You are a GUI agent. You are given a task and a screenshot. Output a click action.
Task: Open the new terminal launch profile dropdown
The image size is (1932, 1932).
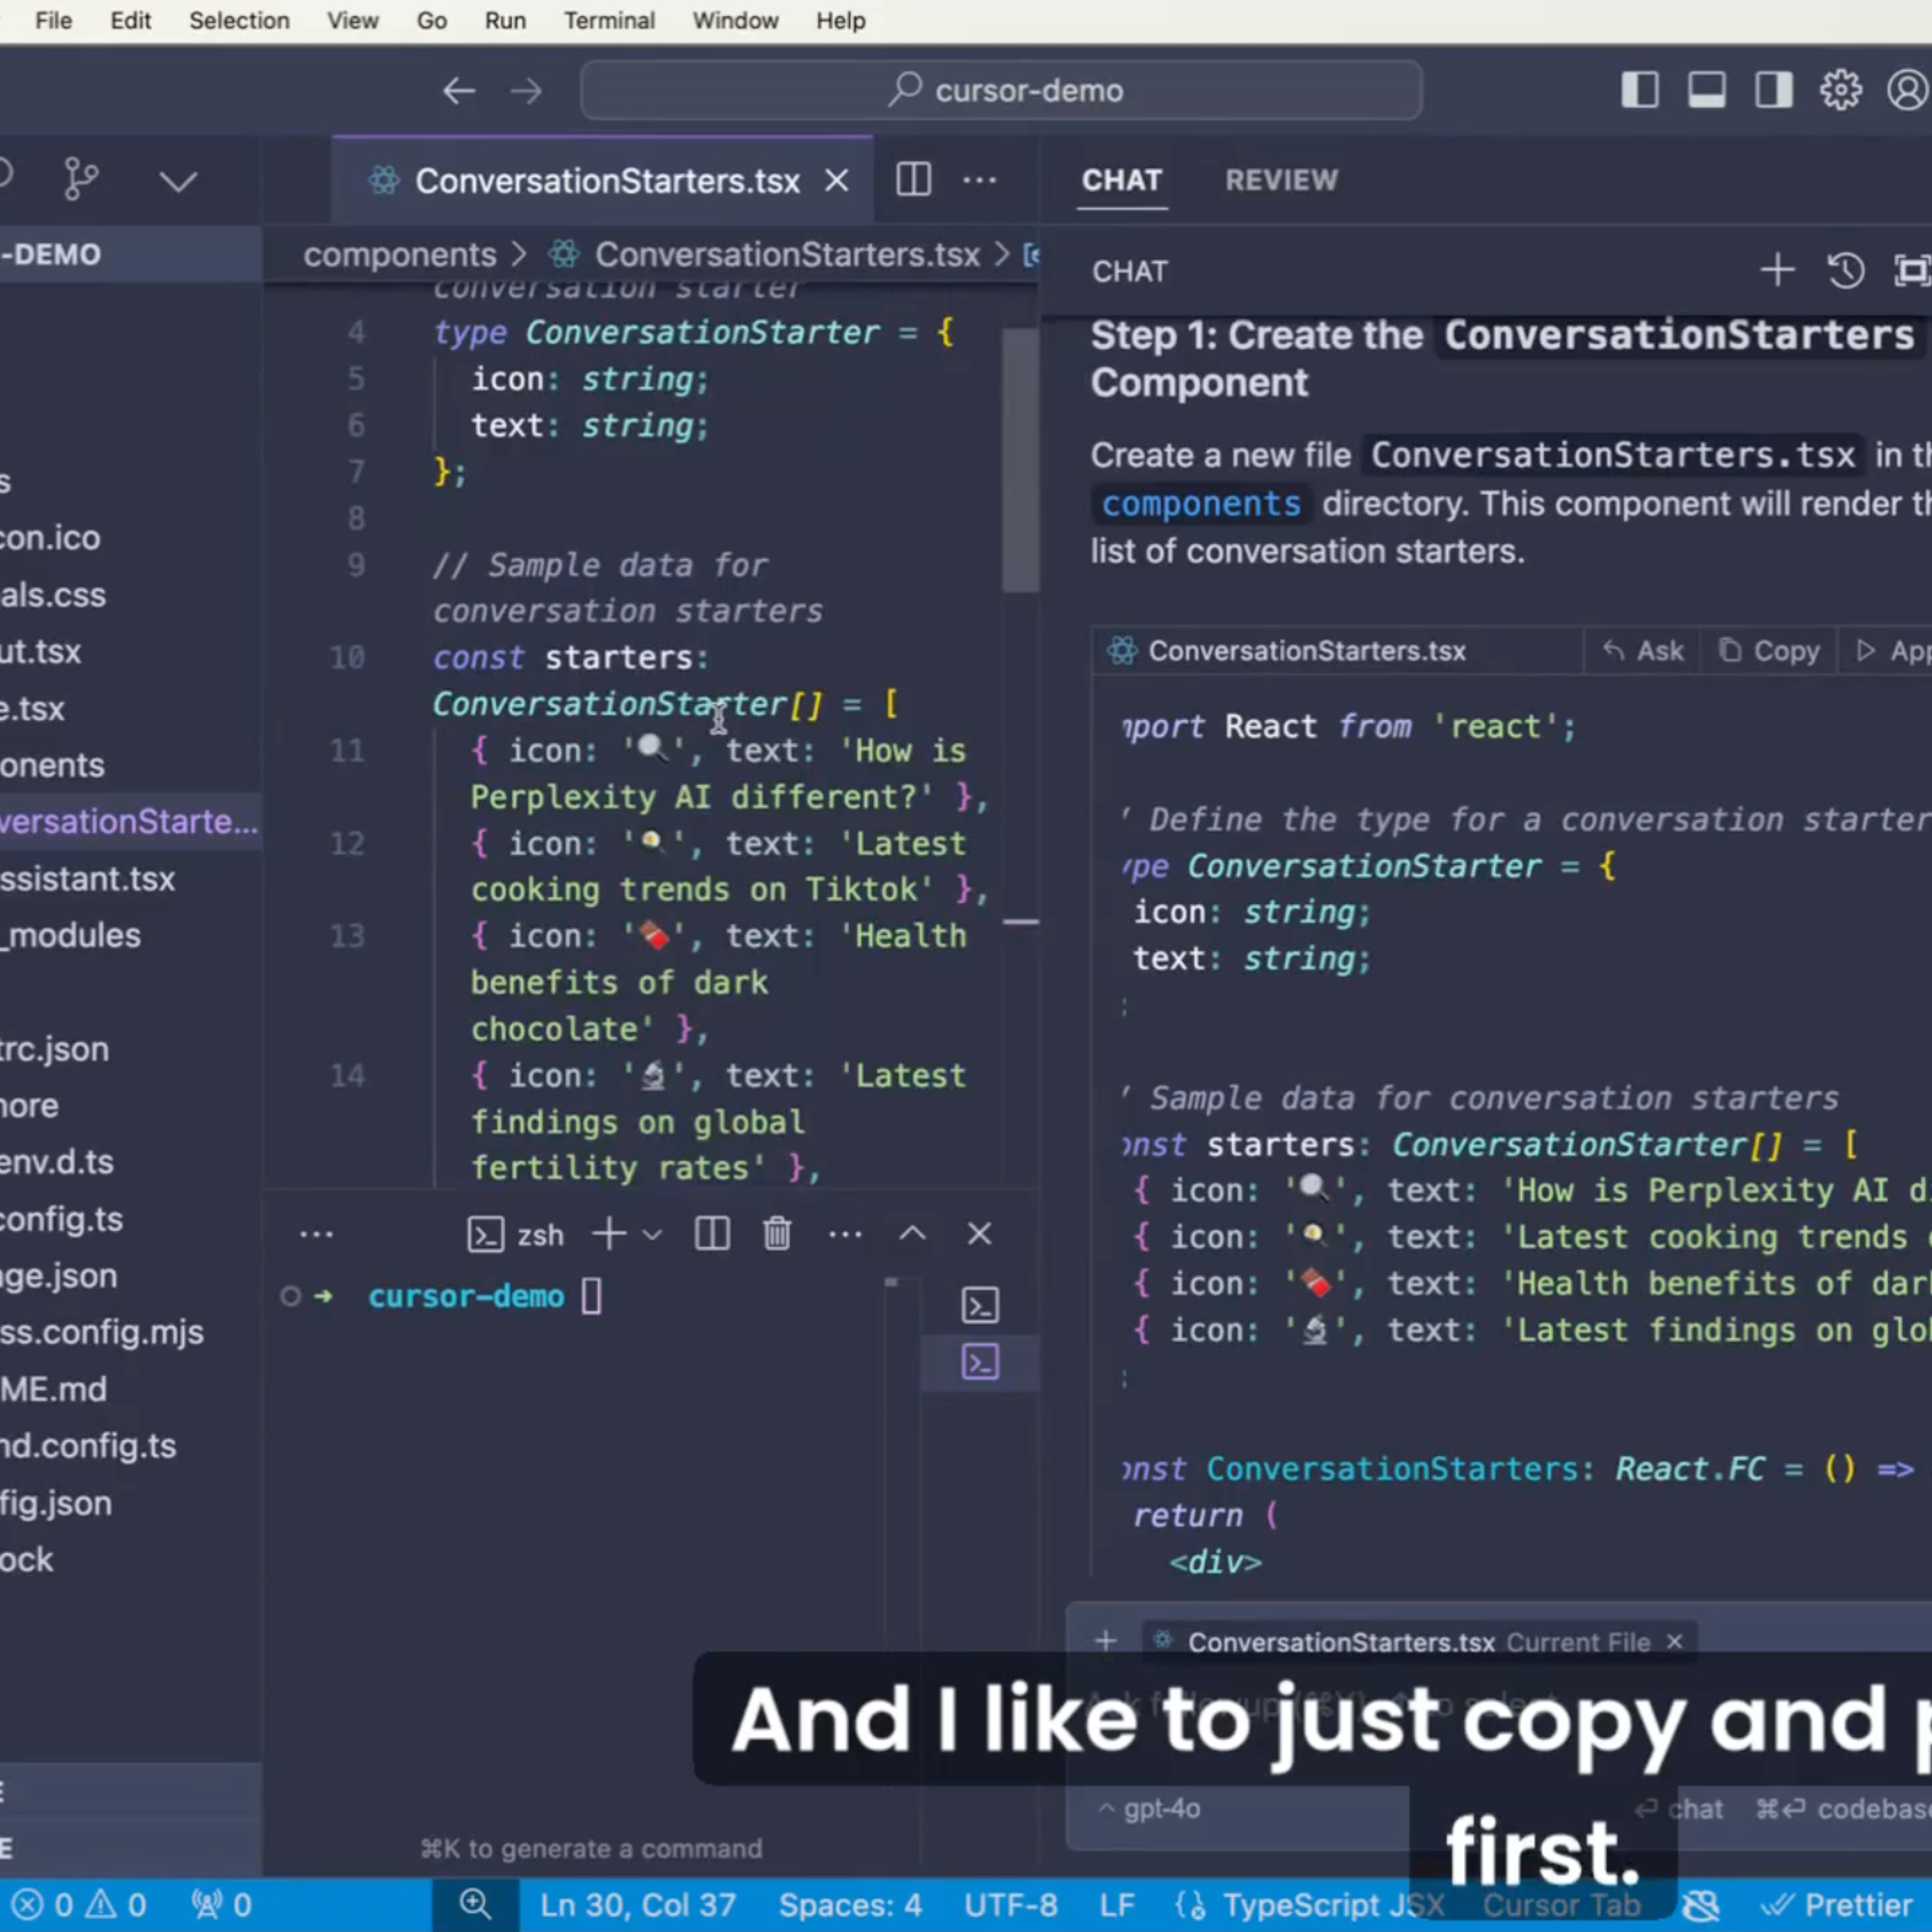[x=652, y=1235]
